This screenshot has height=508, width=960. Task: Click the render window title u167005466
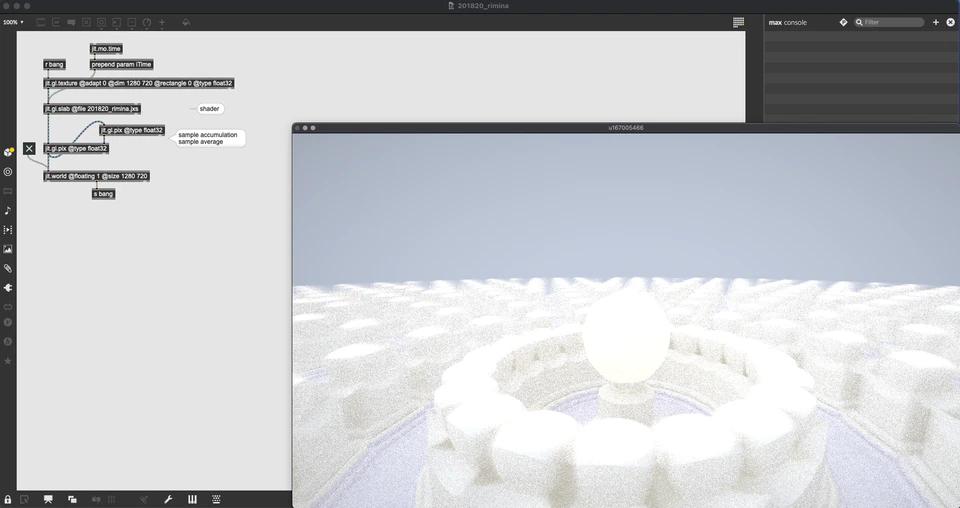point(626,128)
